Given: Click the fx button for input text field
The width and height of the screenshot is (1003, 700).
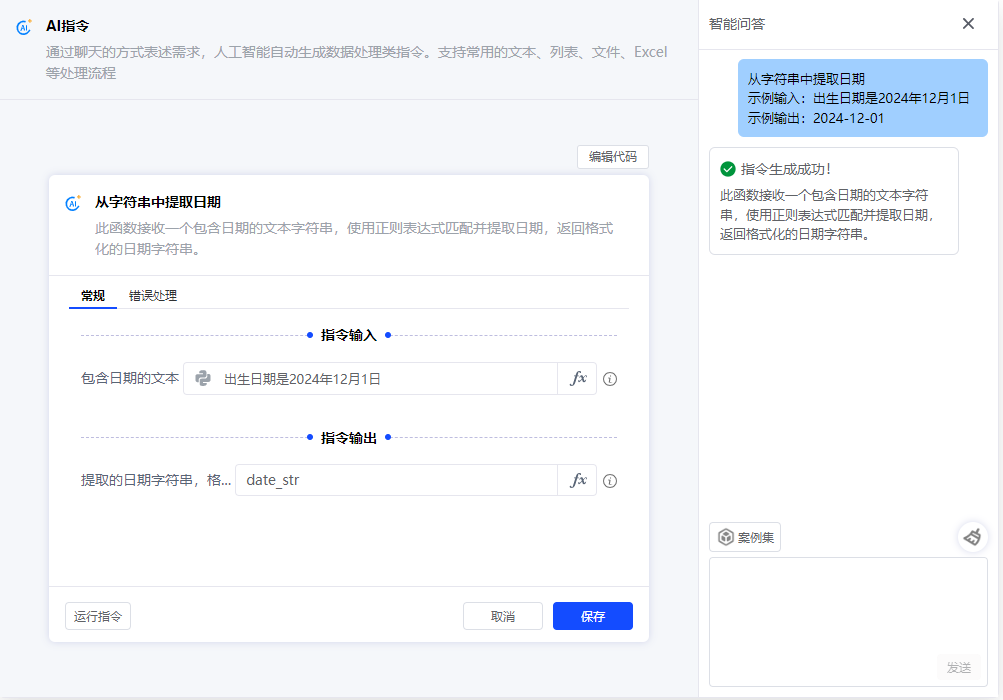Looking at the screenshot, I should 577,379.
